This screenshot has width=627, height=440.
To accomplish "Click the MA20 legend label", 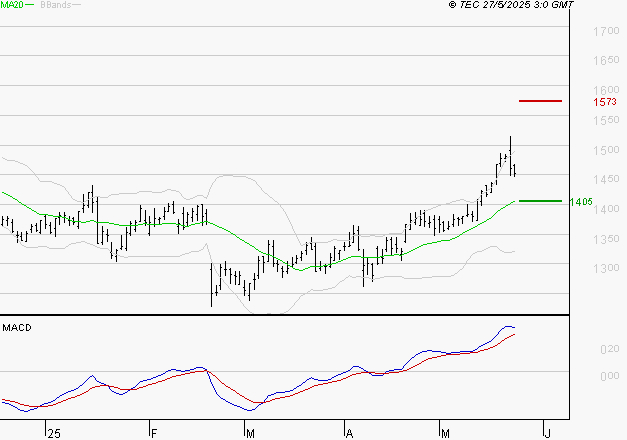I will tap(11, 5).
